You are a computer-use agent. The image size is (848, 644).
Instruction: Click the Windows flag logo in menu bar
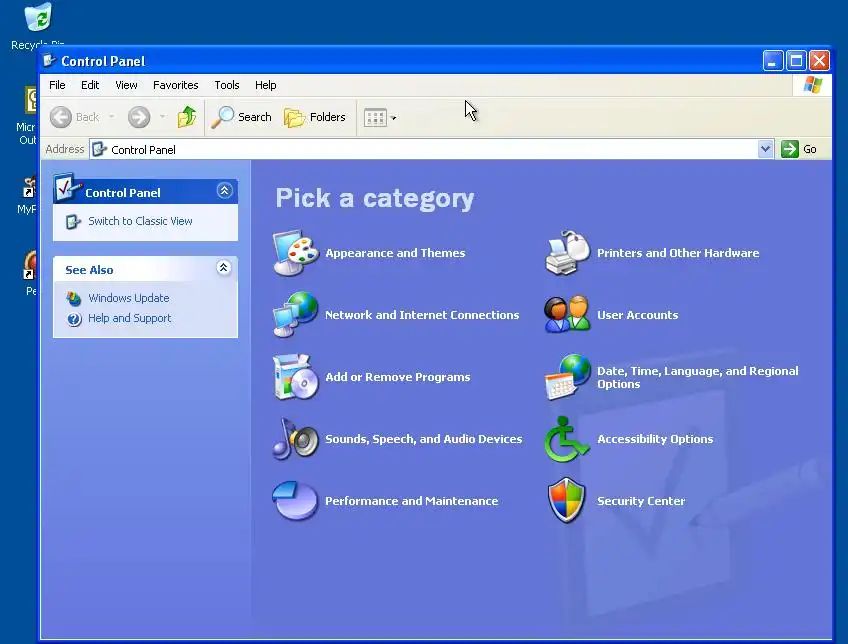pyautogui.click(x=813, y=85)
